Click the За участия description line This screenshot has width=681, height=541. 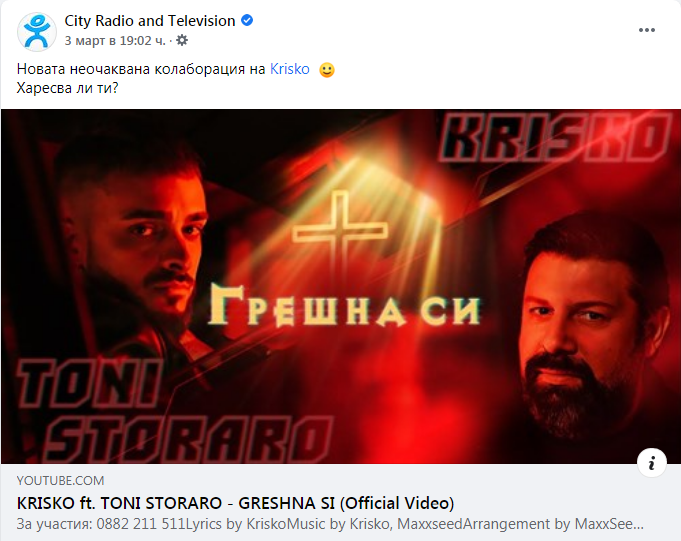(x=330, y=524)
